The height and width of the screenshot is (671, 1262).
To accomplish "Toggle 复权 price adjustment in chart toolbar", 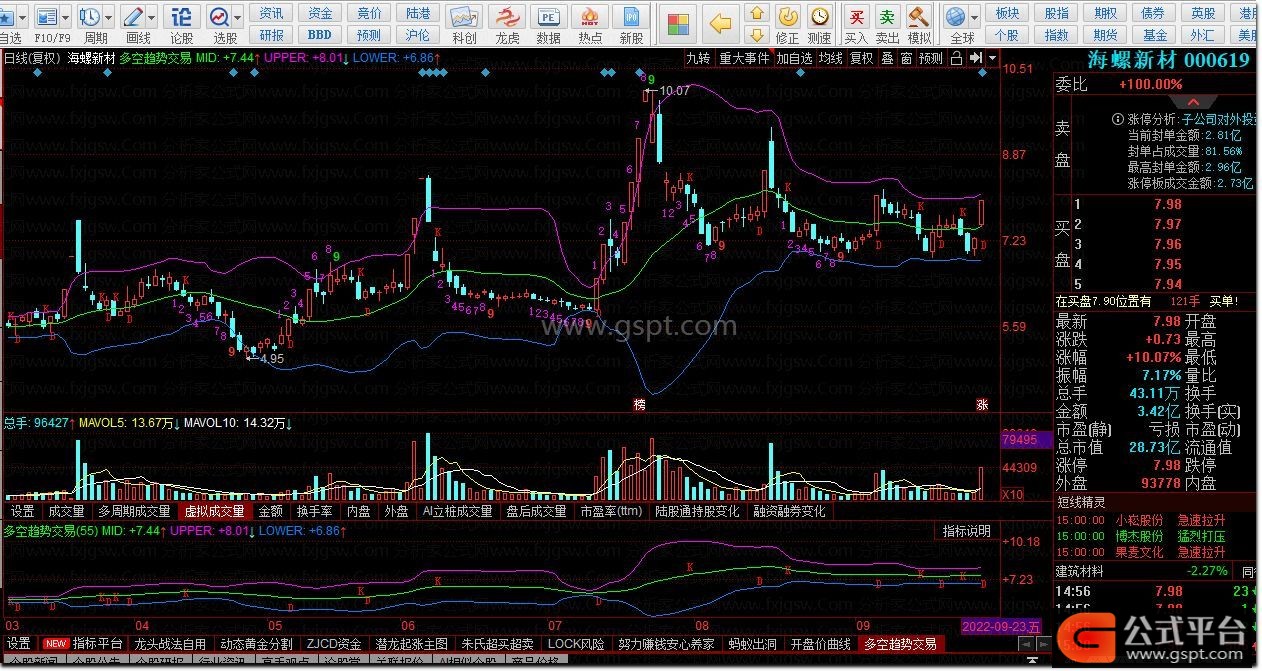I will click(861, 58).
